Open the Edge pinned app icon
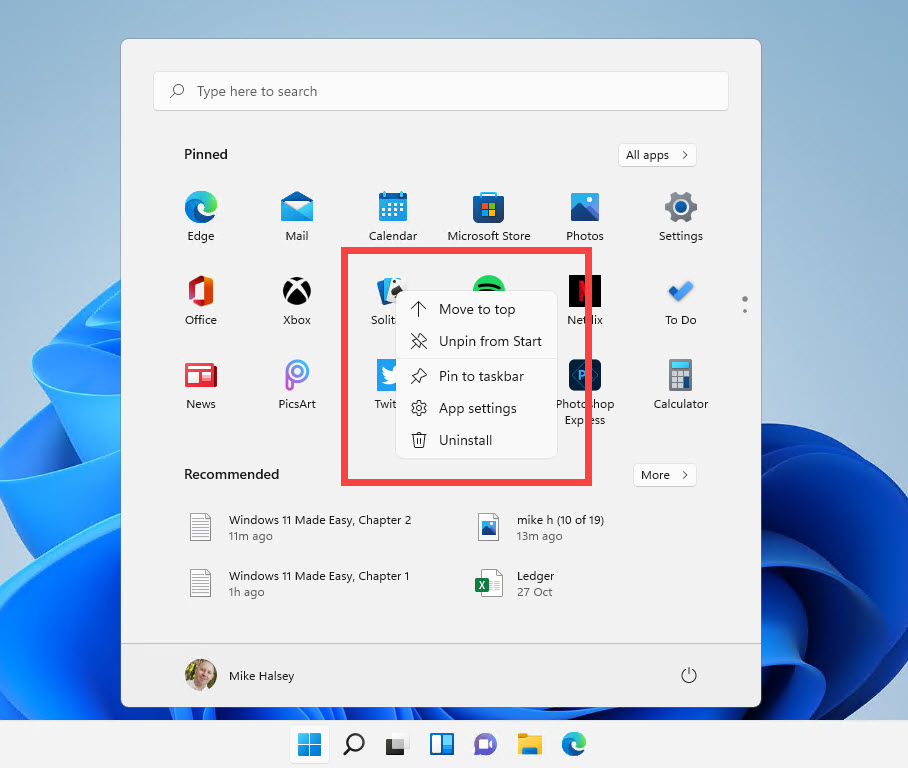 [200, 208]
